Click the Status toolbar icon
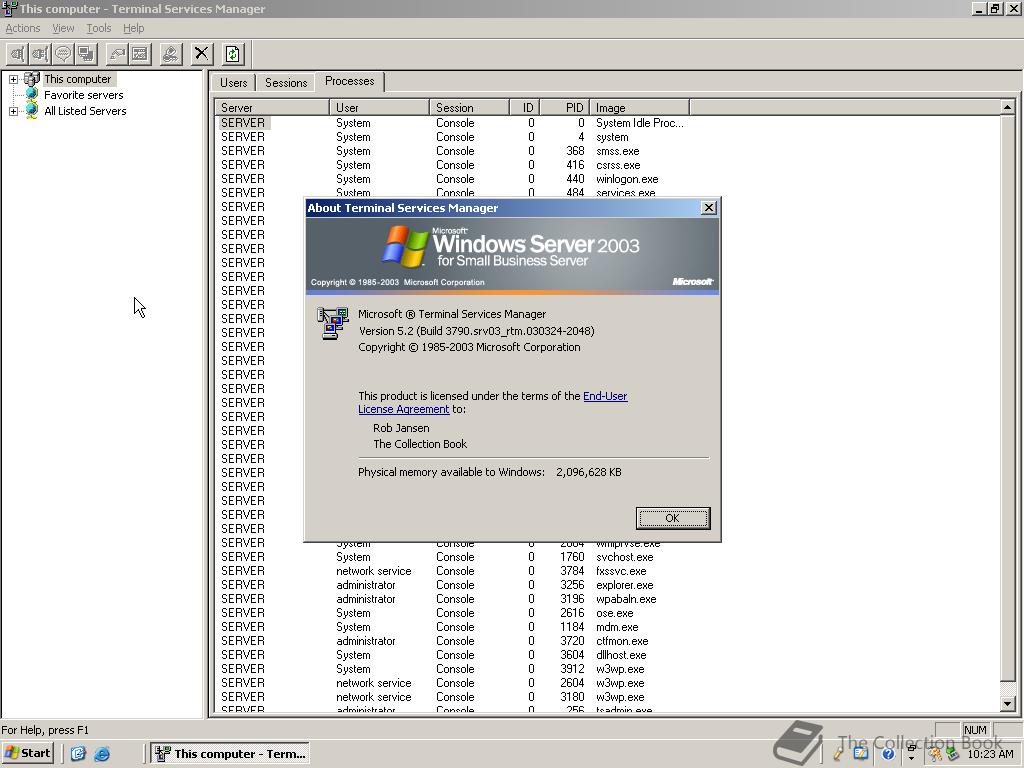The width and height of the screenshot is (1024, 768). point(140,54)
